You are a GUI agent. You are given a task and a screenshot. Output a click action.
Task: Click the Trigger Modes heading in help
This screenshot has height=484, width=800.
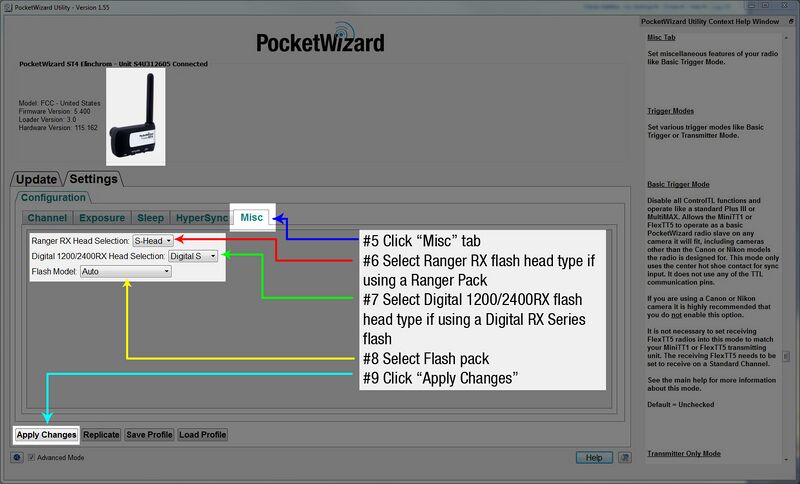point(670,111)
